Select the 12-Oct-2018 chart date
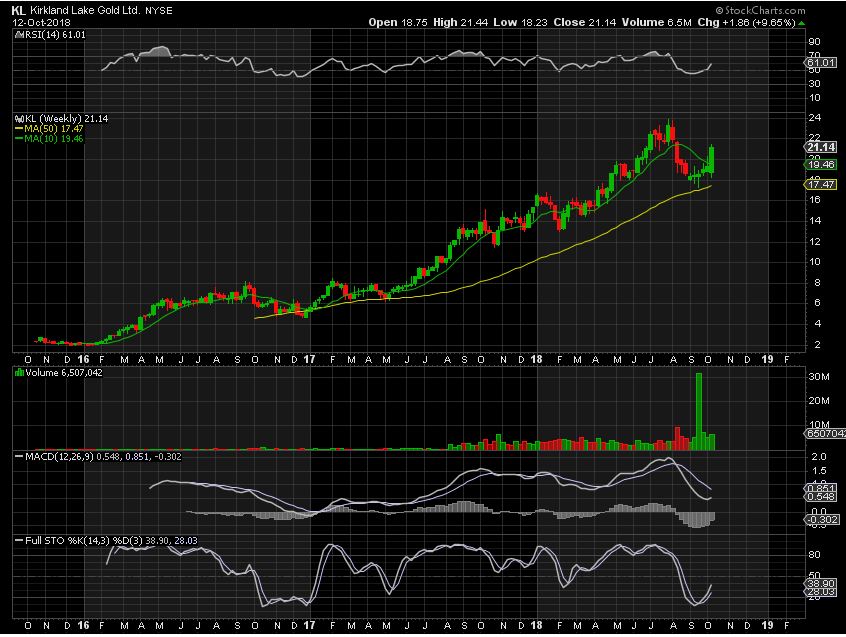This screenshot has height=637, width=846. 42,23
